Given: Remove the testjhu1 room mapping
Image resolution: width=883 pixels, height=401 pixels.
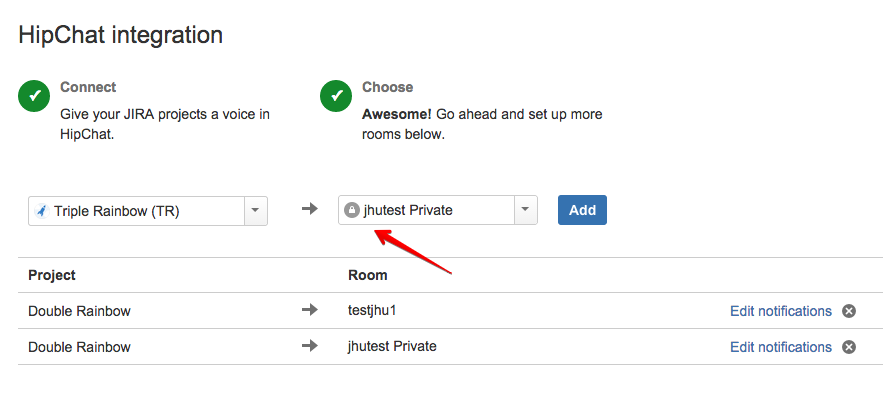Looking at the screenshot, I should tap(849, 311).
